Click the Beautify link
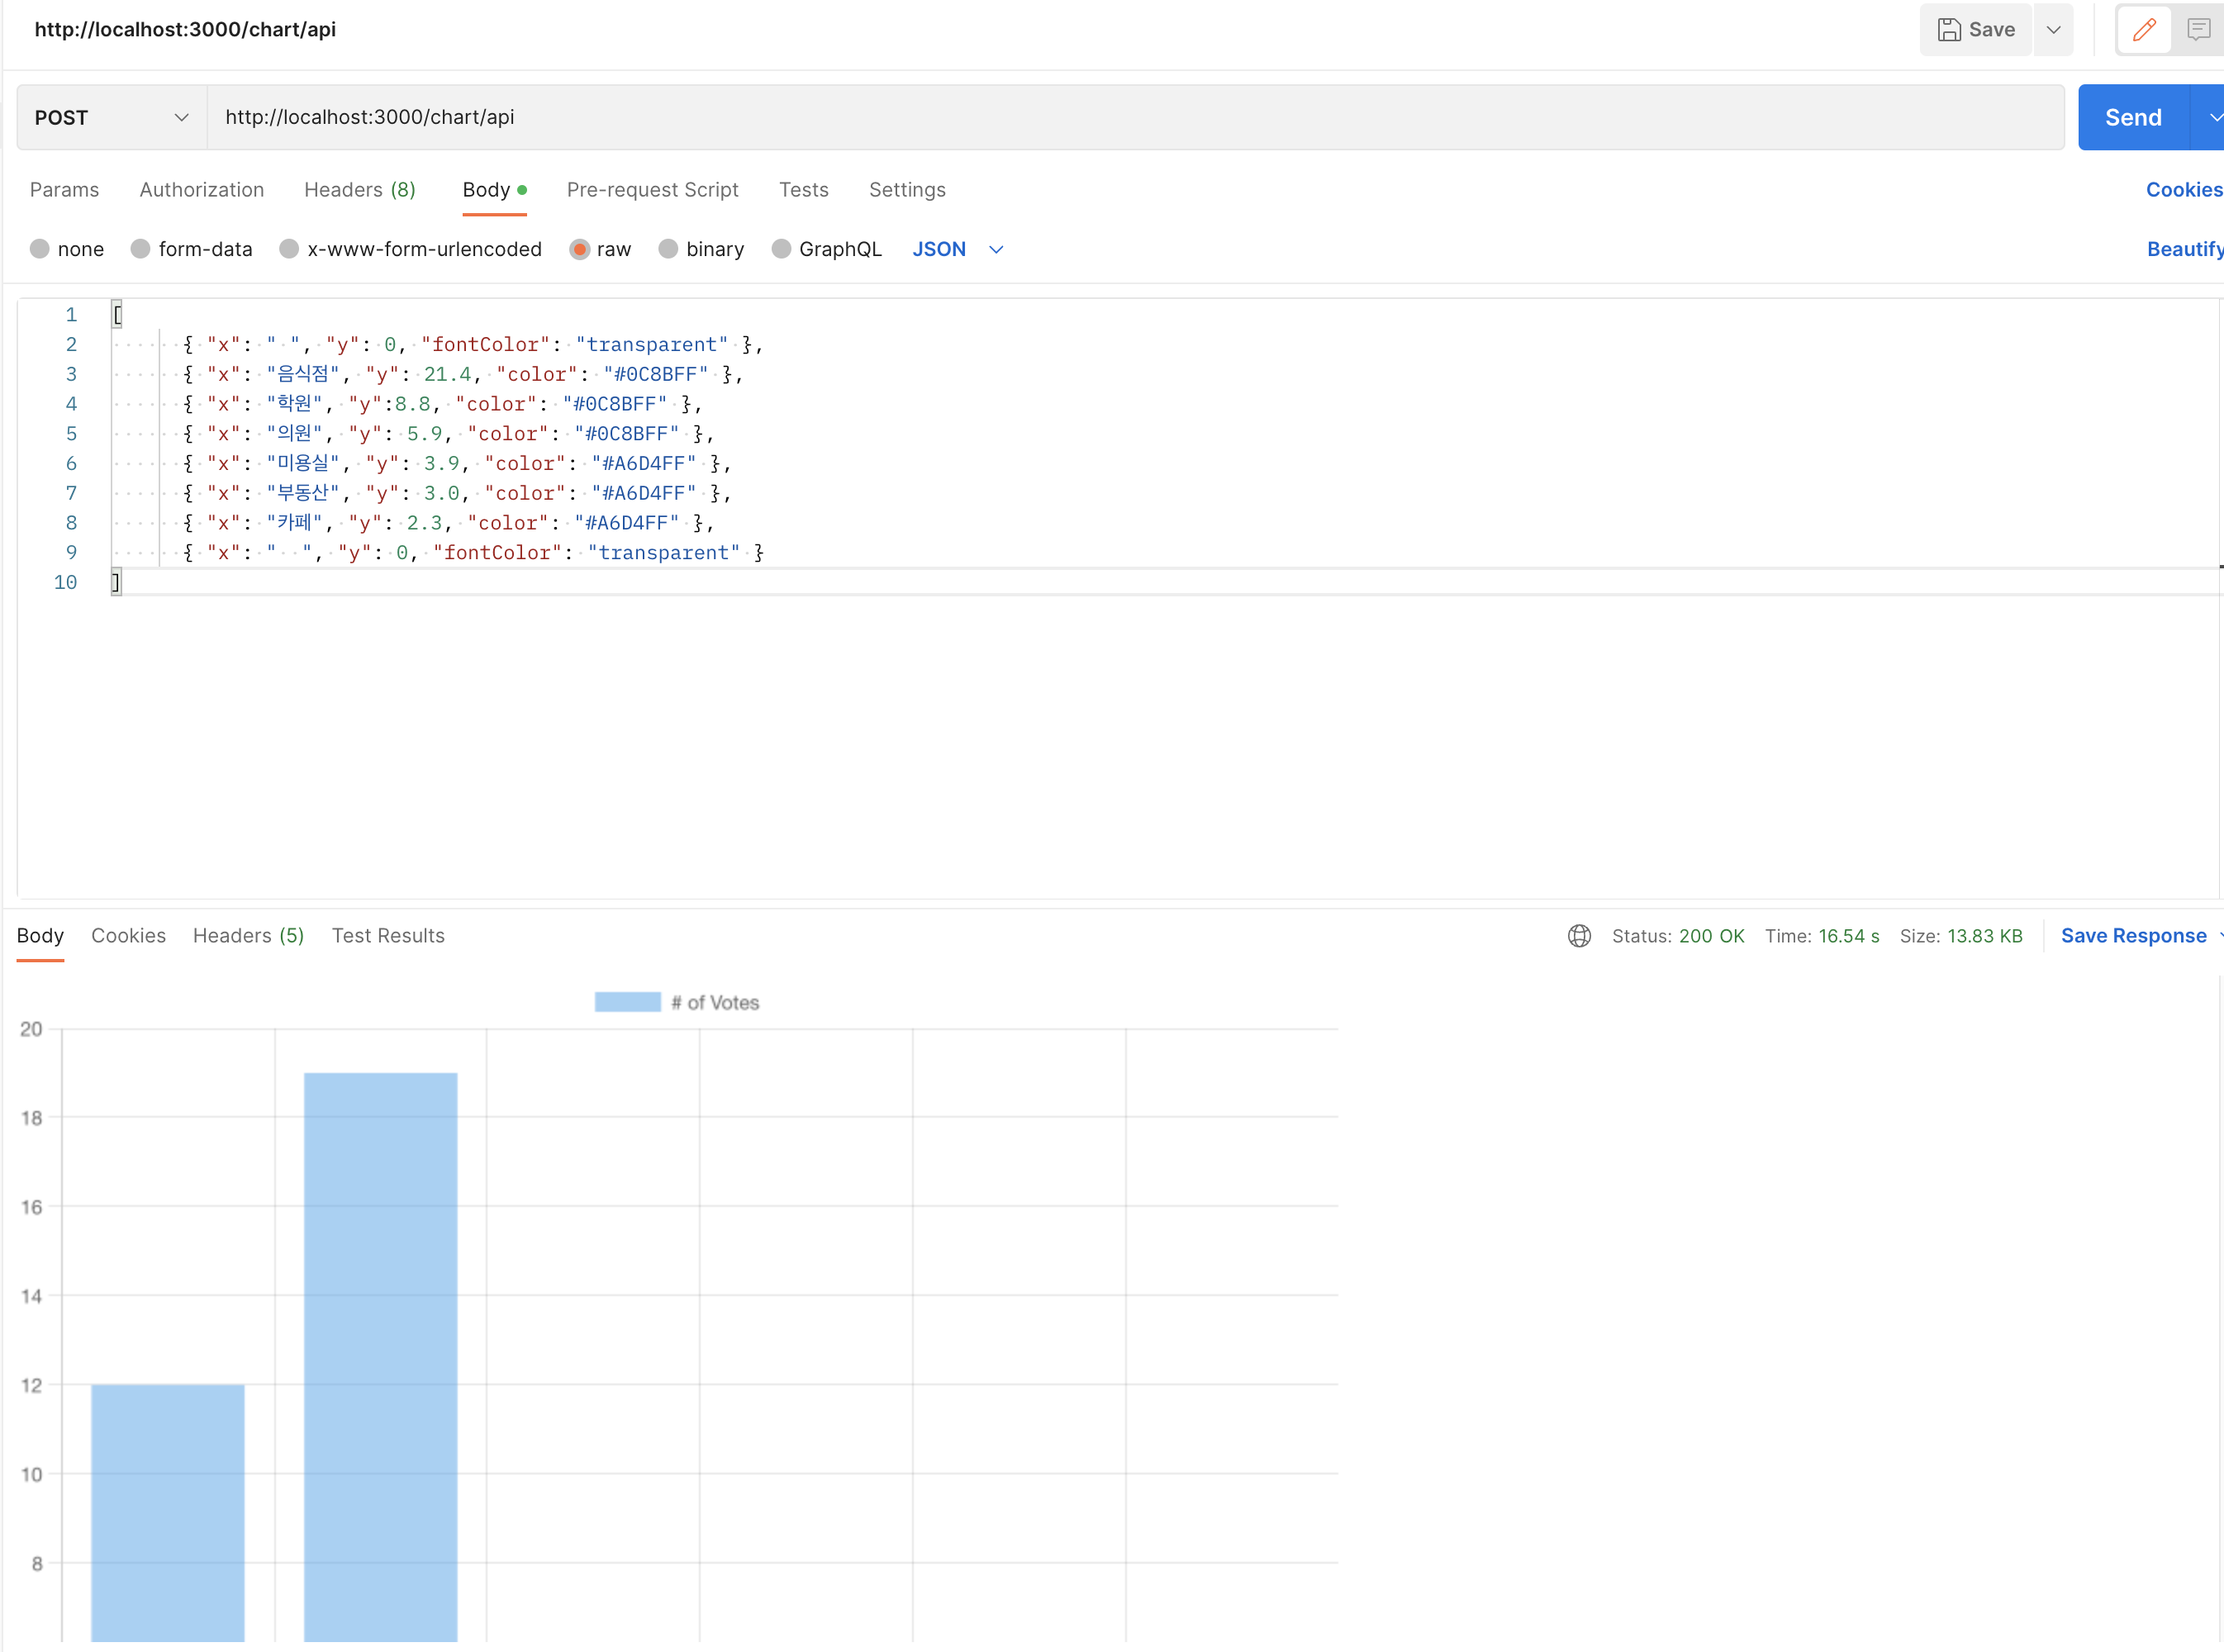The image size is (2224, 1652). [2184, 249]
